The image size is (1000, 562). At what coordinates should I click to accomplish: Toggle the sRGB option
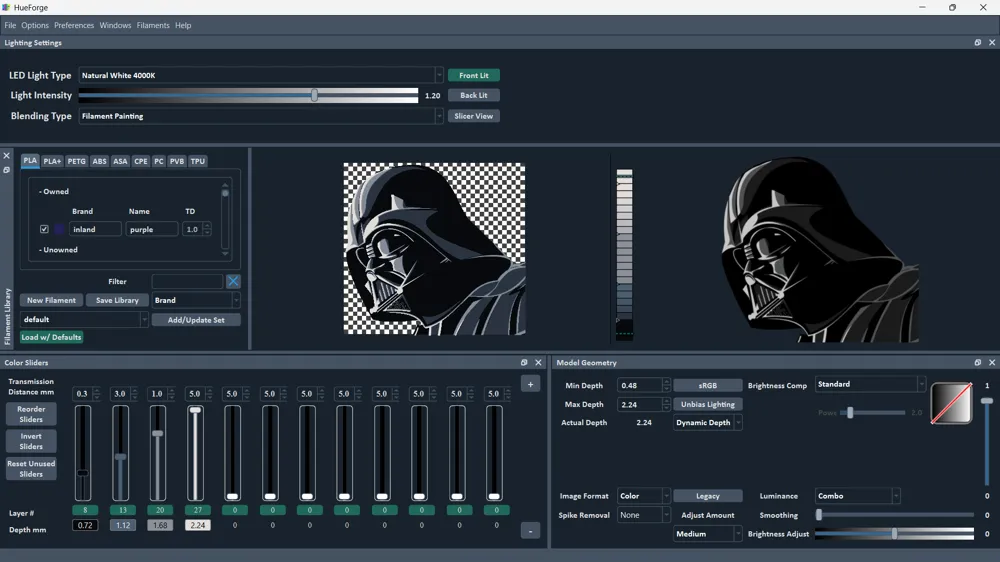point(708,385)
